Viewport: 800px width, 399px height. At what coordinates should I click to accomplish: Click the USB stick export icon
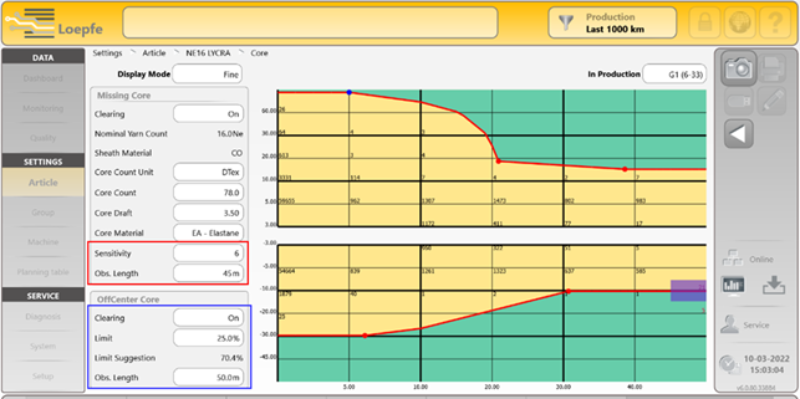[739, 101]
